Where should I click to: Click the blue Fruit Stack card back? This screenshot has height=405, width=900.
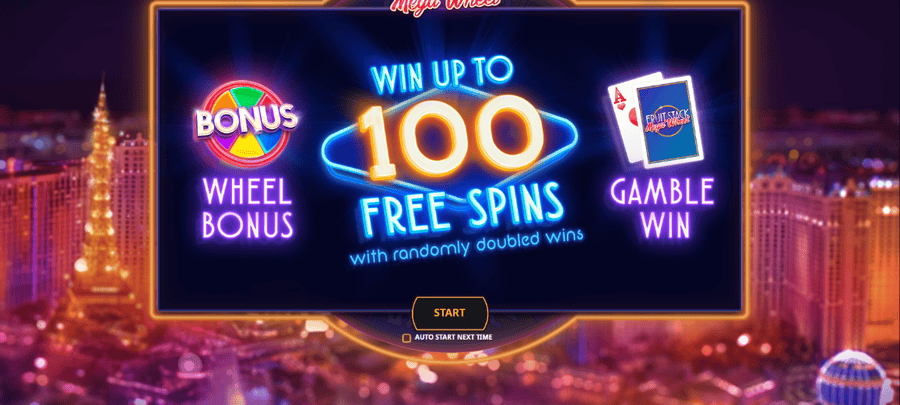pyautogui.click(x=670, y=122)
